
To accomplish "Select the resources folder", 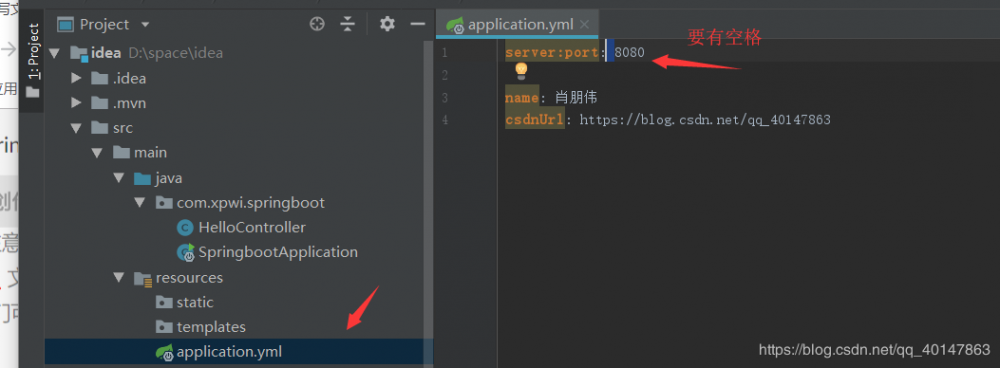I will click(x=189, y=278).
